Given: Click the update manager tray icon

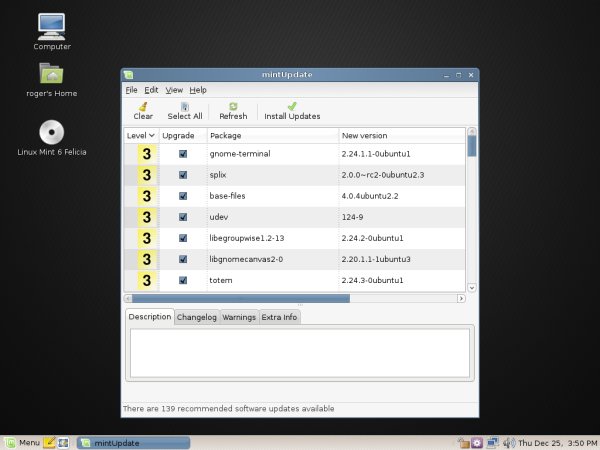Looking at the screenshot, I should [463, 443].
